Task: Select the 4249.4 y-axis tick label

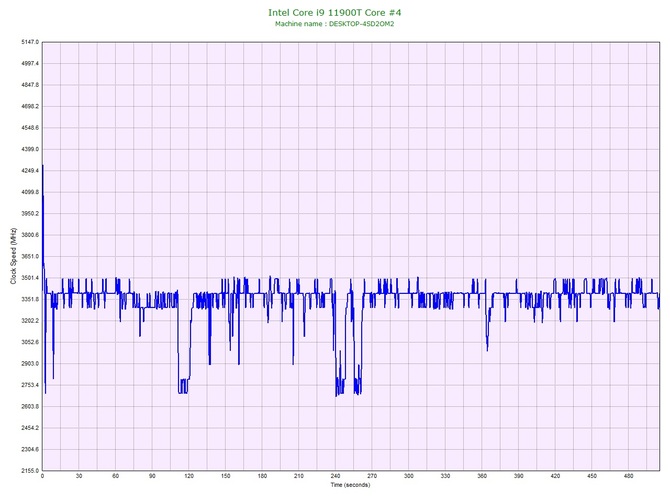Action: coord(30,171)
